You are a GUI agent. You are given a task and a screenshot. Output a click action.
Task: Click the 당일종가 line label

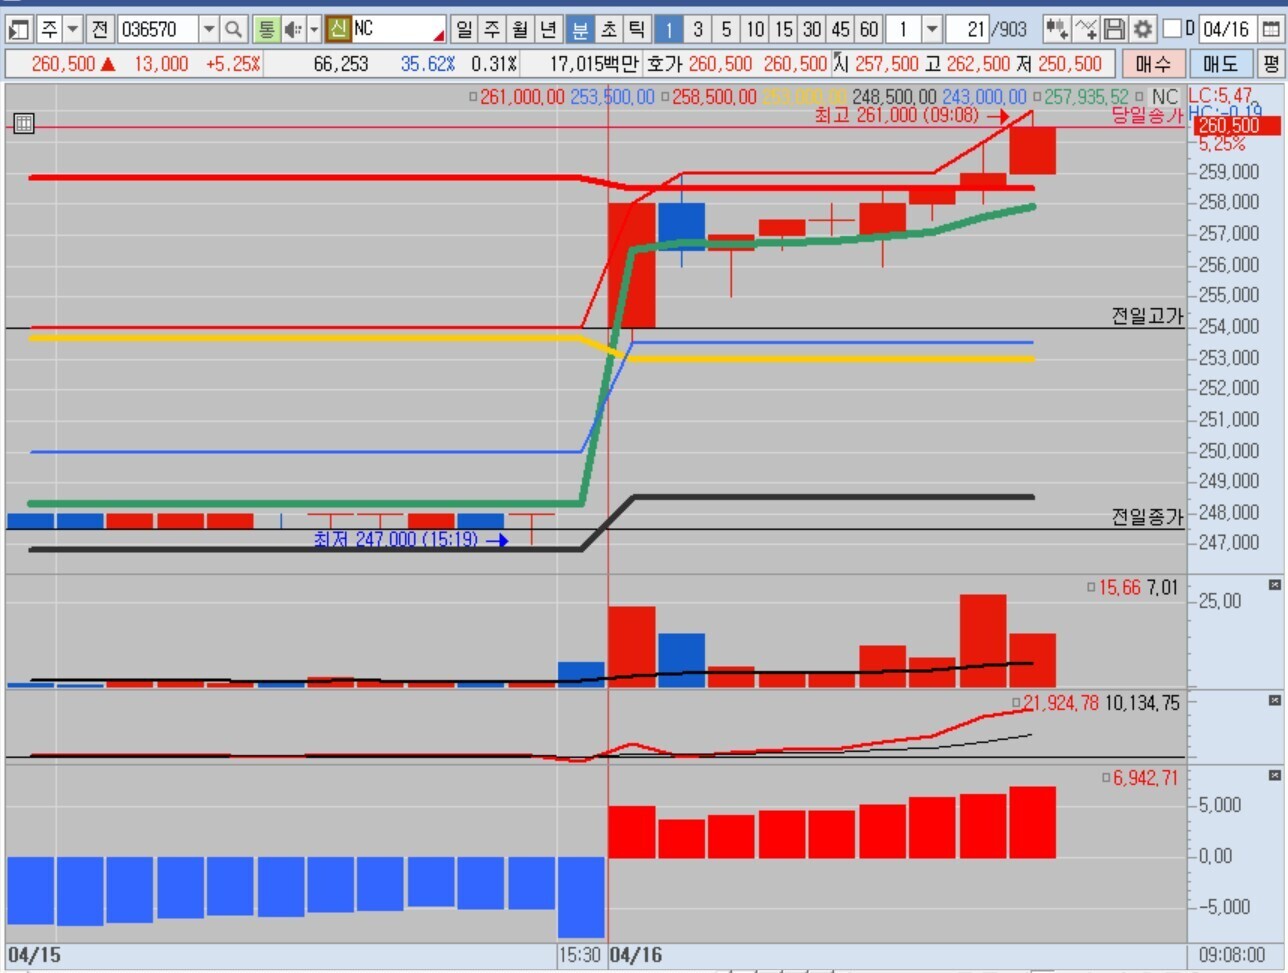click(1147, 116)
